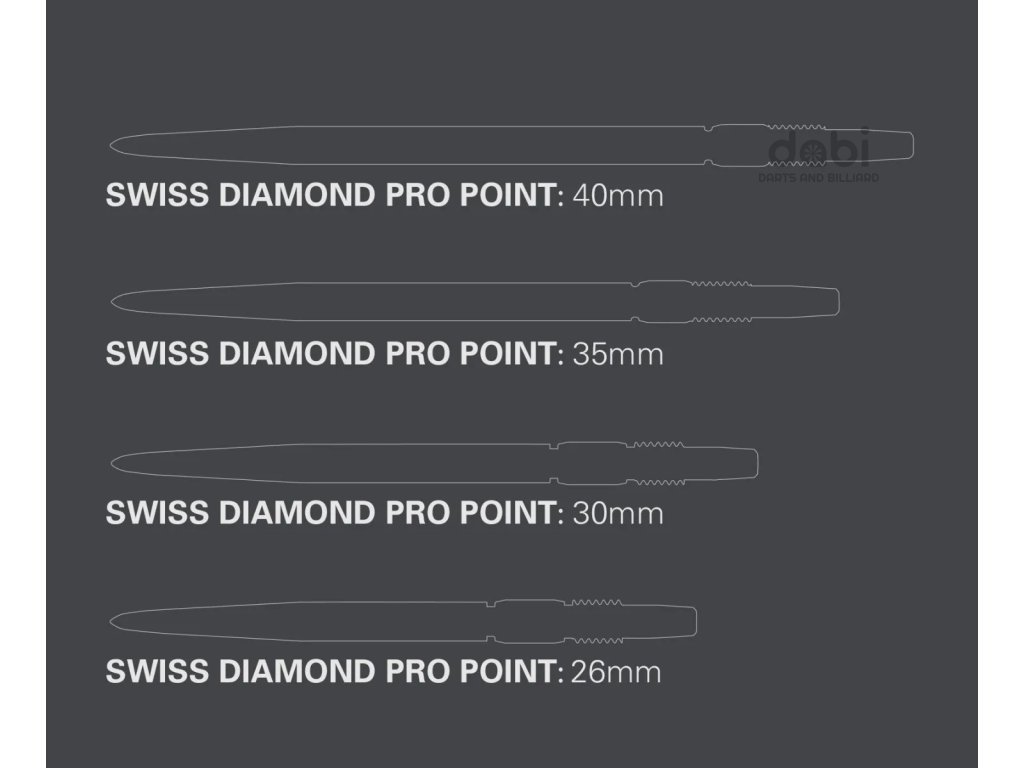Click the sharp tip of the 30mm point
Screen dimensions: 1024x768
point(113,462)
